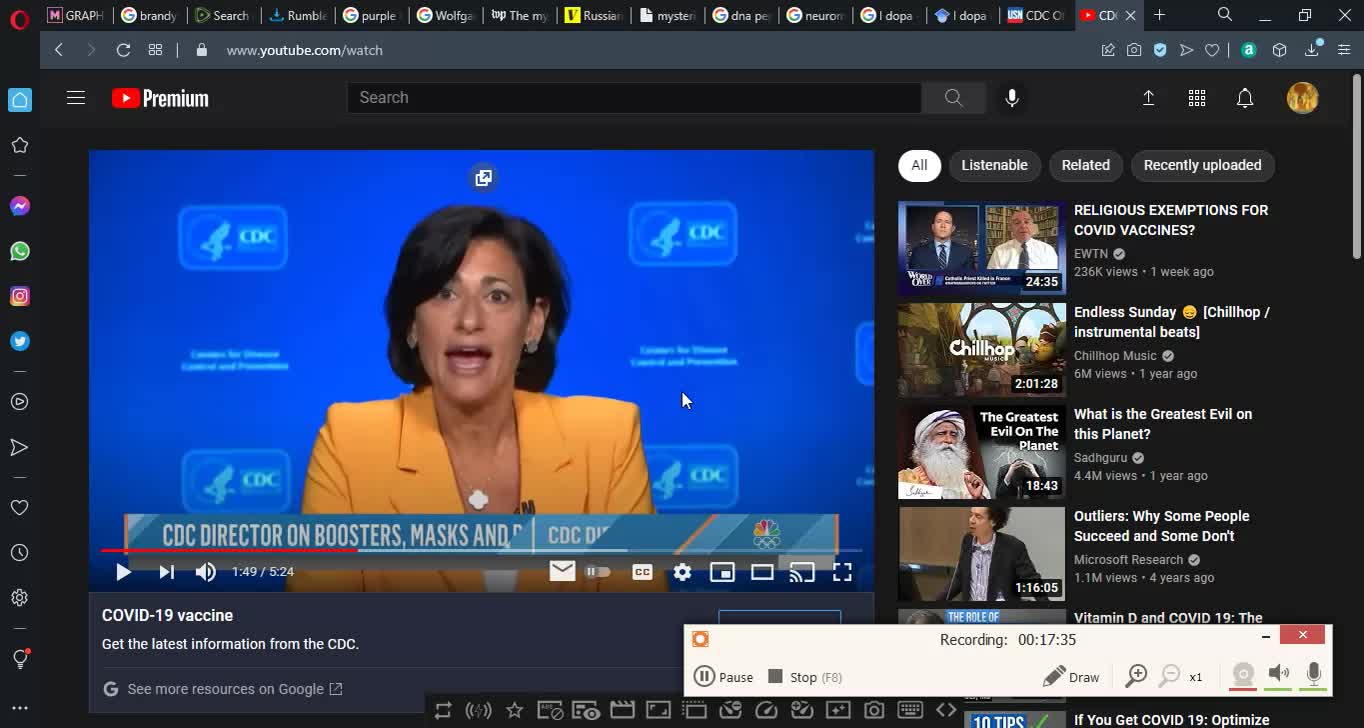1364x728 pixels.
Task: Switch to the brandy browser tab
Action: pyautogui.click(x=149, y=15)
